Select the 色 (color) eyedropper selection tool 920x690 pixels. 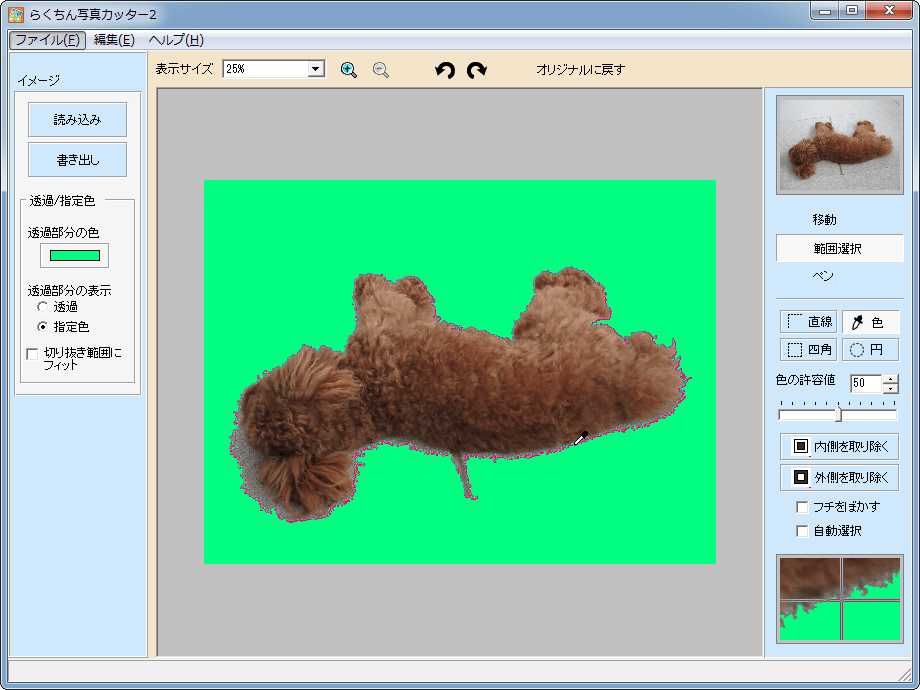point(870,322)
